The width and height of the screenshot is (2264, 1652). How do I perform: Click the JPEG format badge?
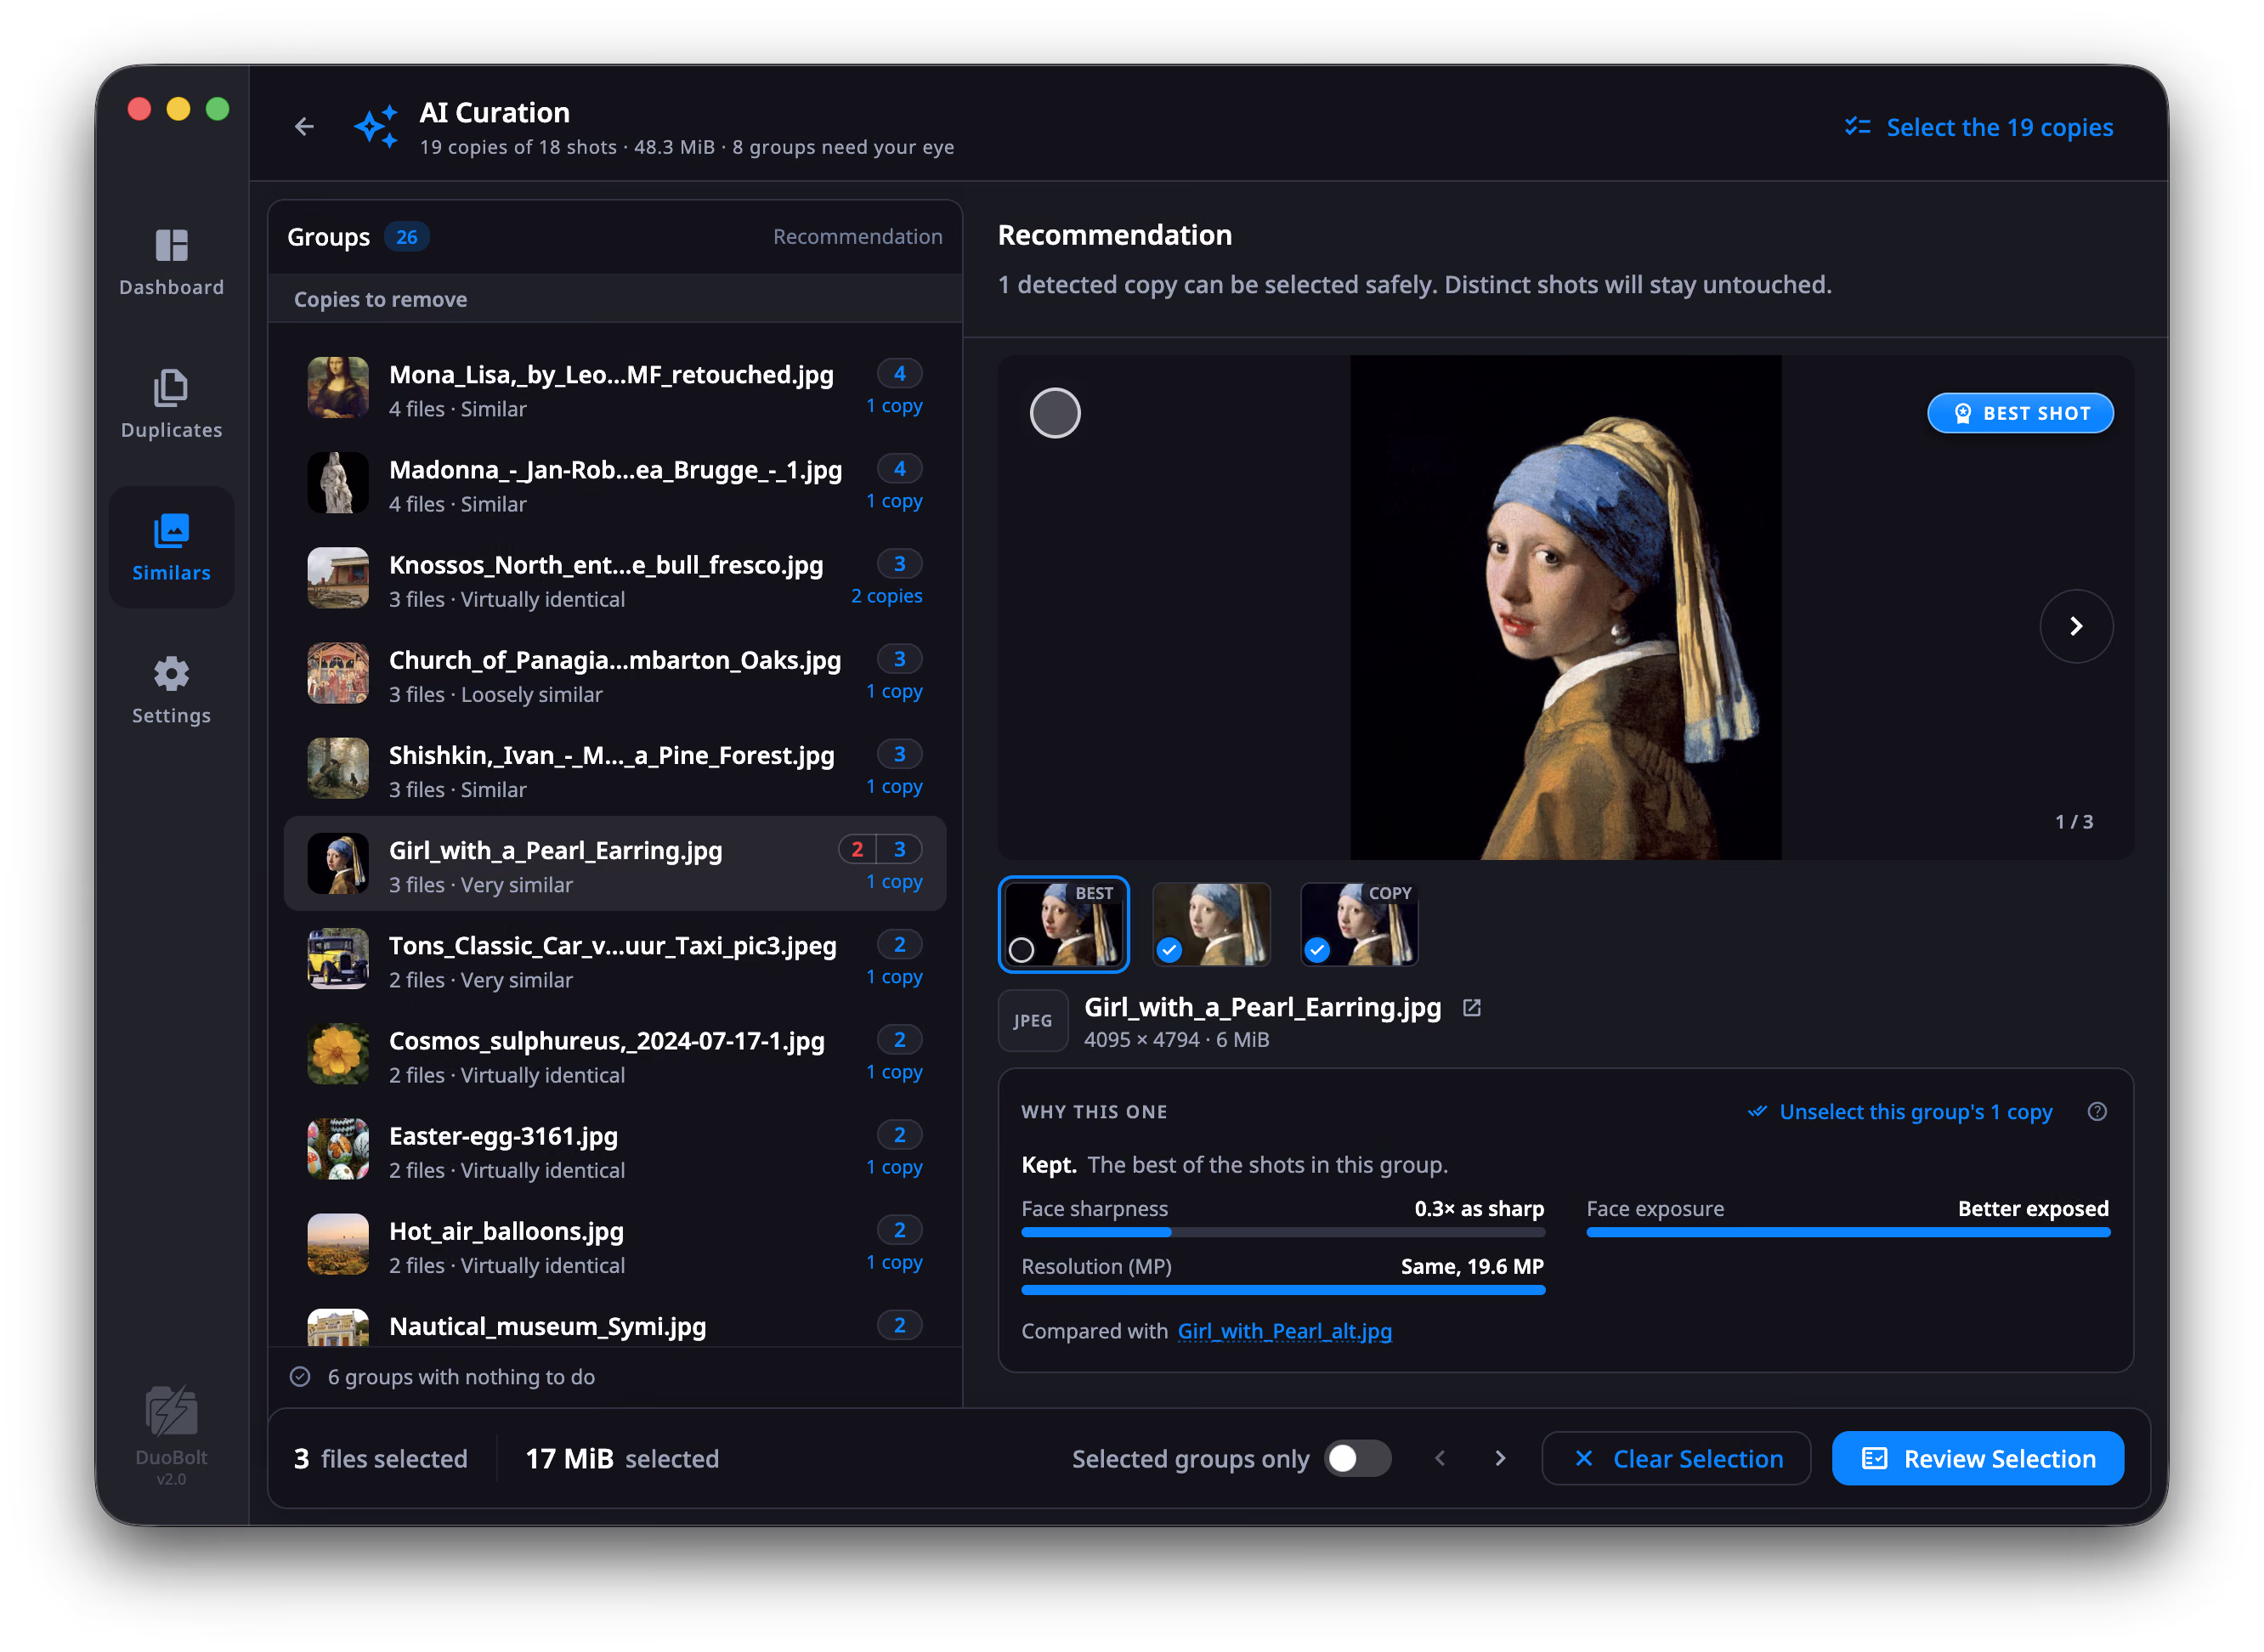[1033, 1020]
